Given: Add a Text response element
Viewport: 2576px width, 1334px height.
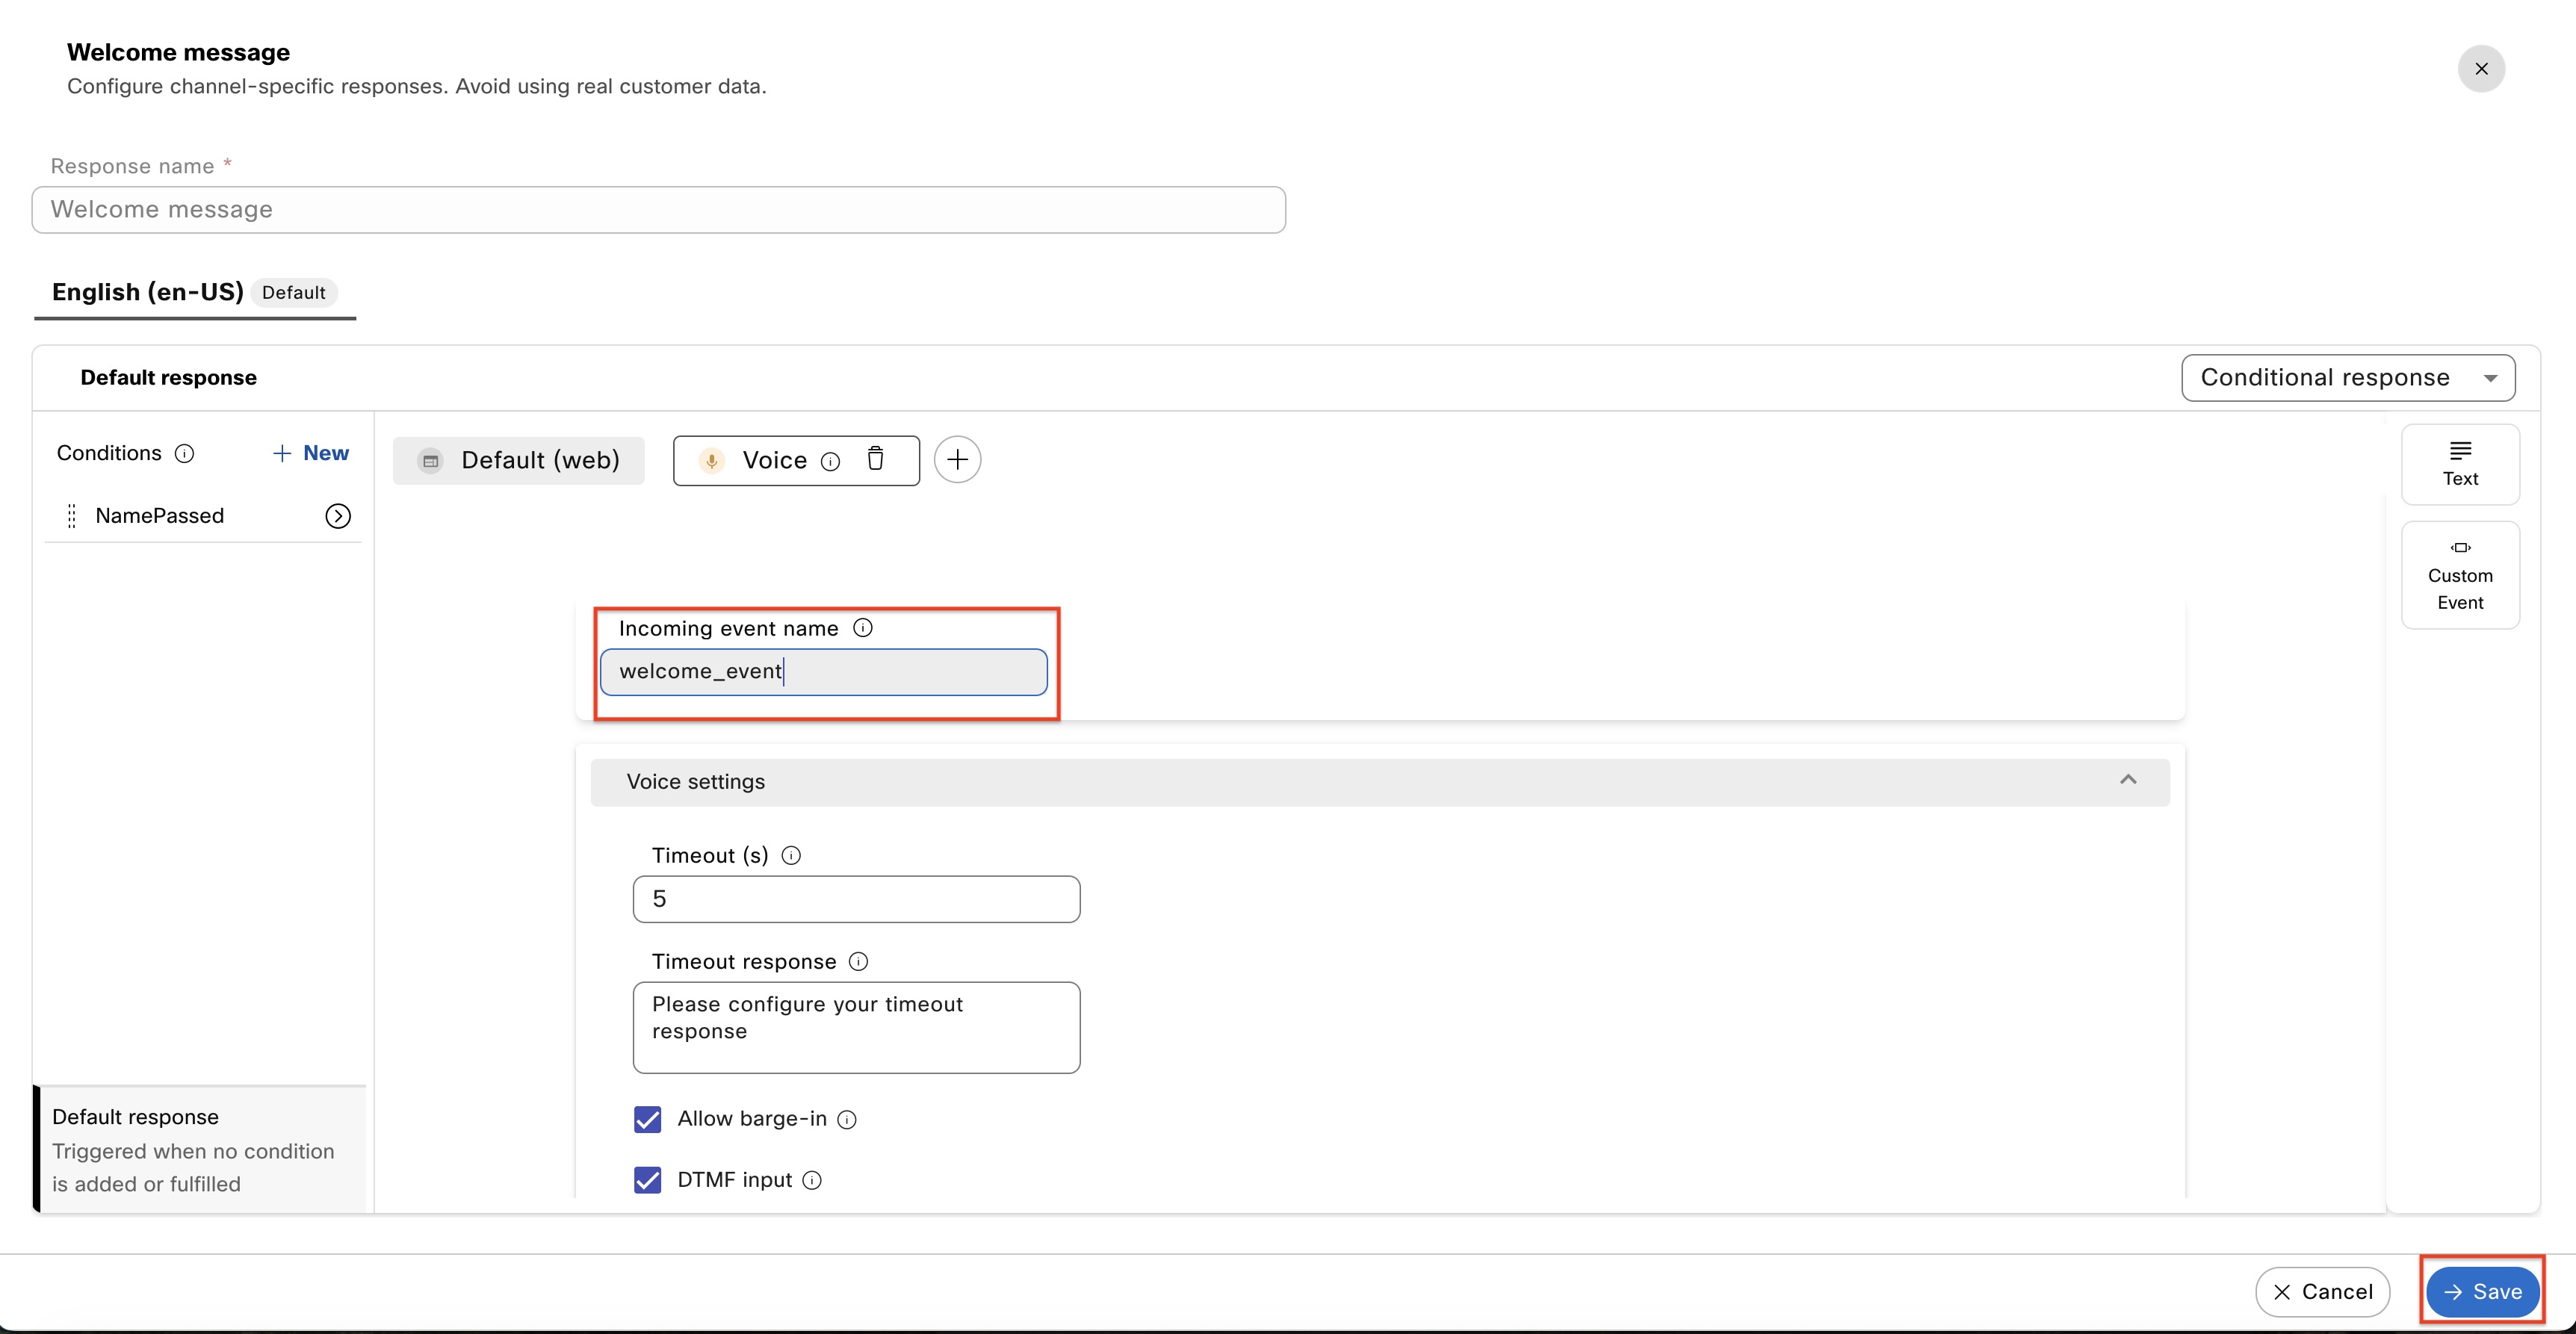Looking at the screenshot, I should pos(2459,464).
